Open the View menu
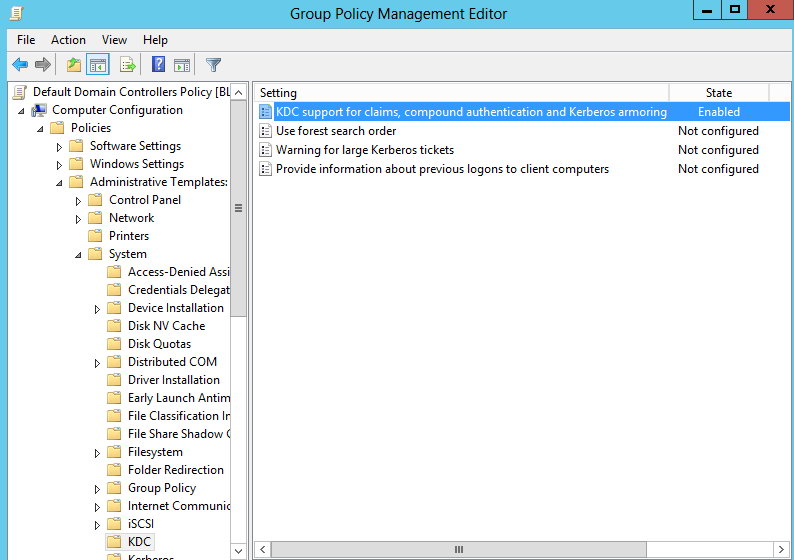The width and height of the screenshot is (794, 560). click(114, 40)
